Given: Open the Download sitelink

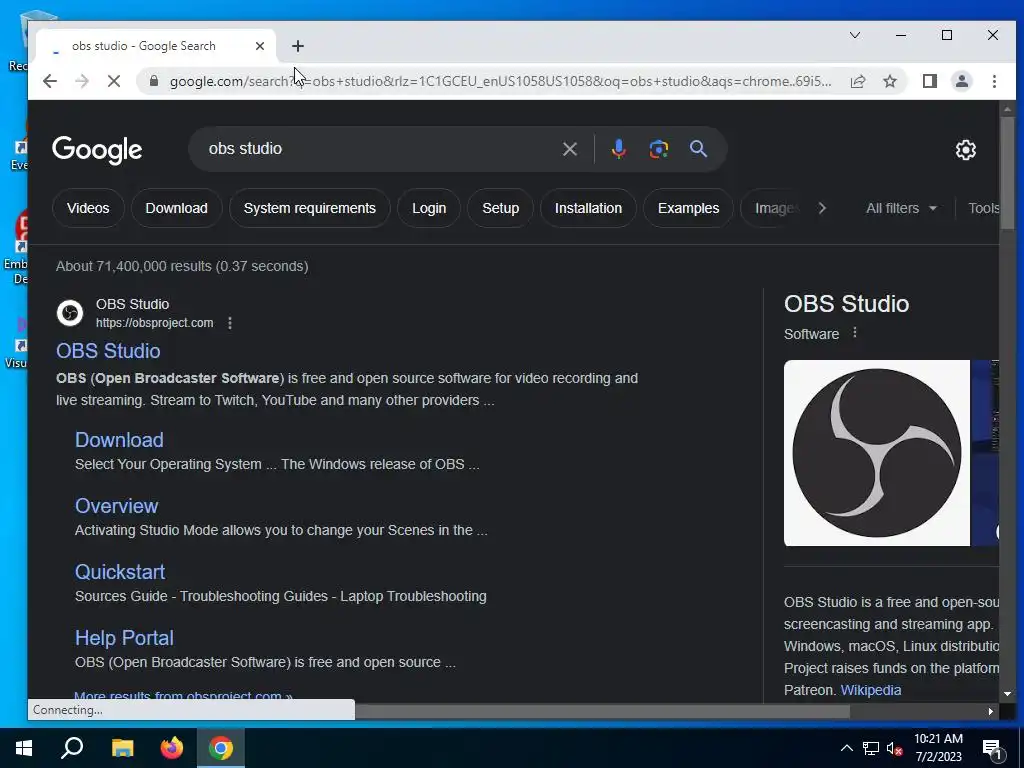Looking at the screenshot, I should (119, 440).
